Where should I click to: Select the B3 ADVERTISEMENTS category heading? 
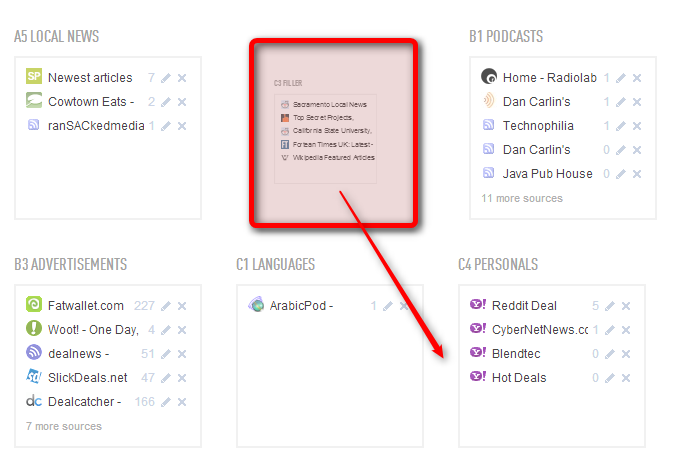pos(70,264)
